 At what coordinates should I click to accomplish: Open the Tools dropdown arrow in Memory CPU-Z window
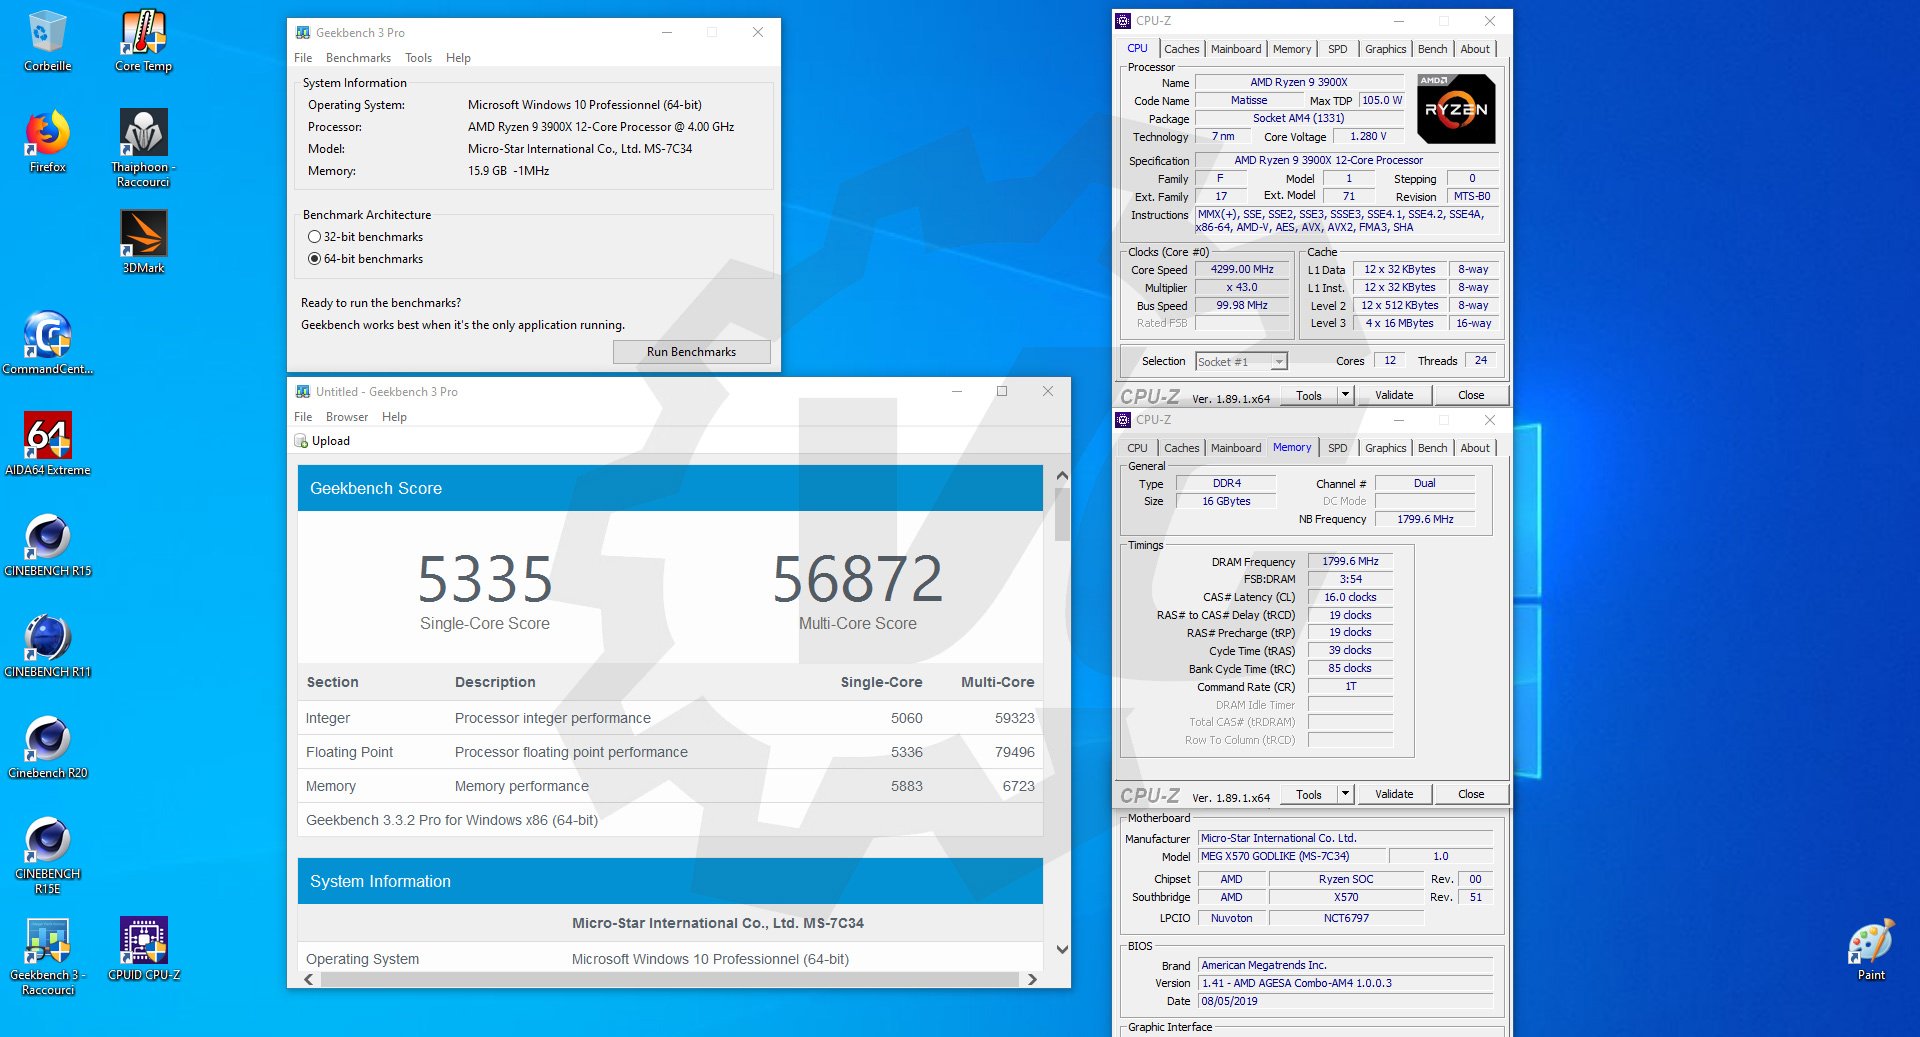pyautogui.click(x=1345, y=794)
